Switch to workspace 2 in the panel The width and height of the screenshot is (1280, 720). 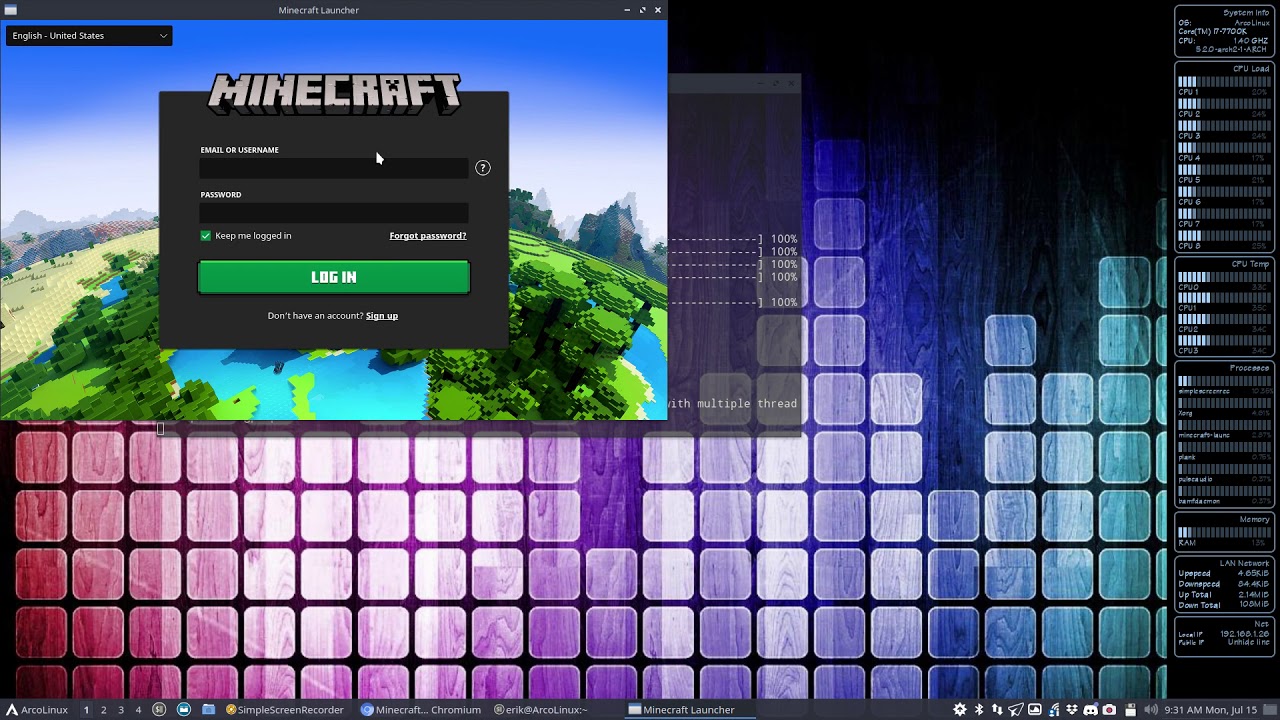click(103, 710)
